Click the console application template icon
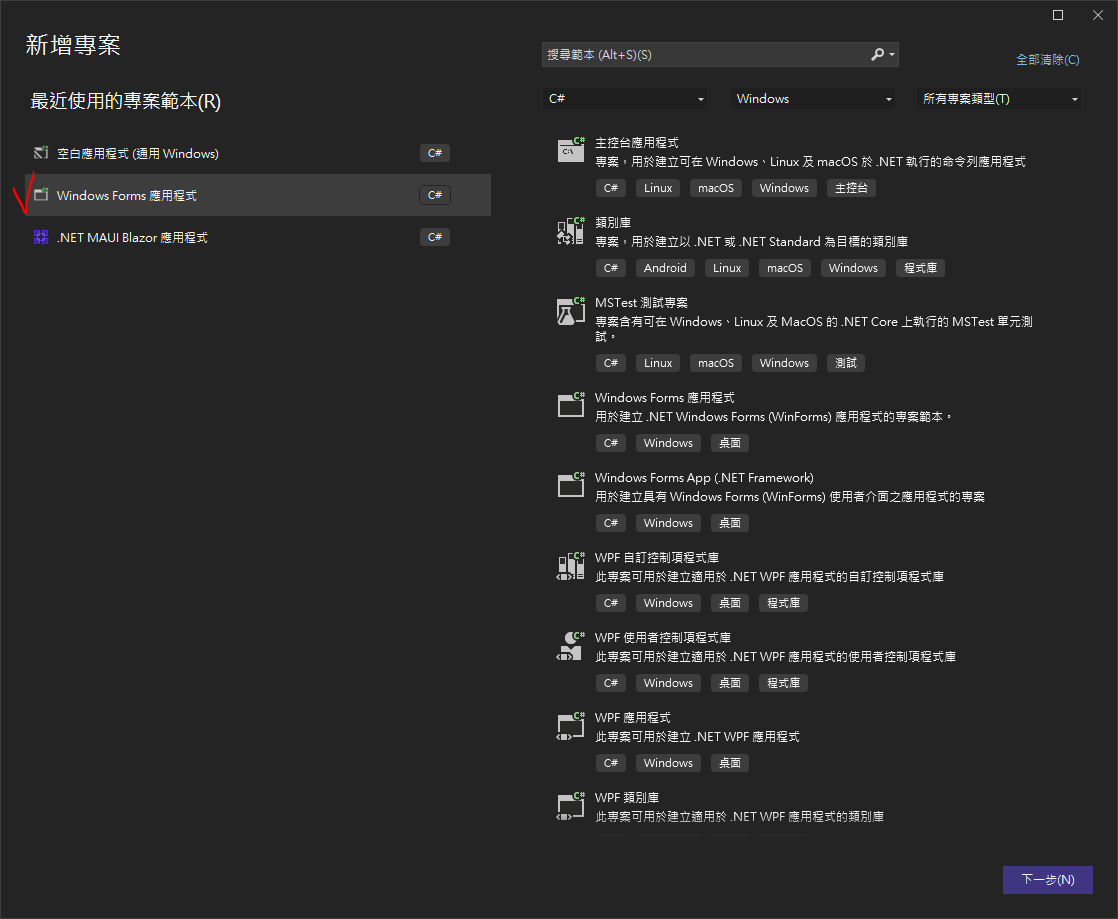 570,150
